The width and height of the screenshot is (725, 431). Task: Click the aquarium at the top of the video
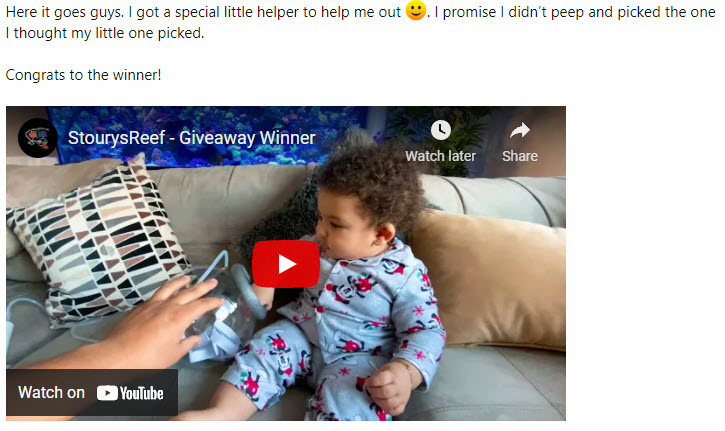208,136
